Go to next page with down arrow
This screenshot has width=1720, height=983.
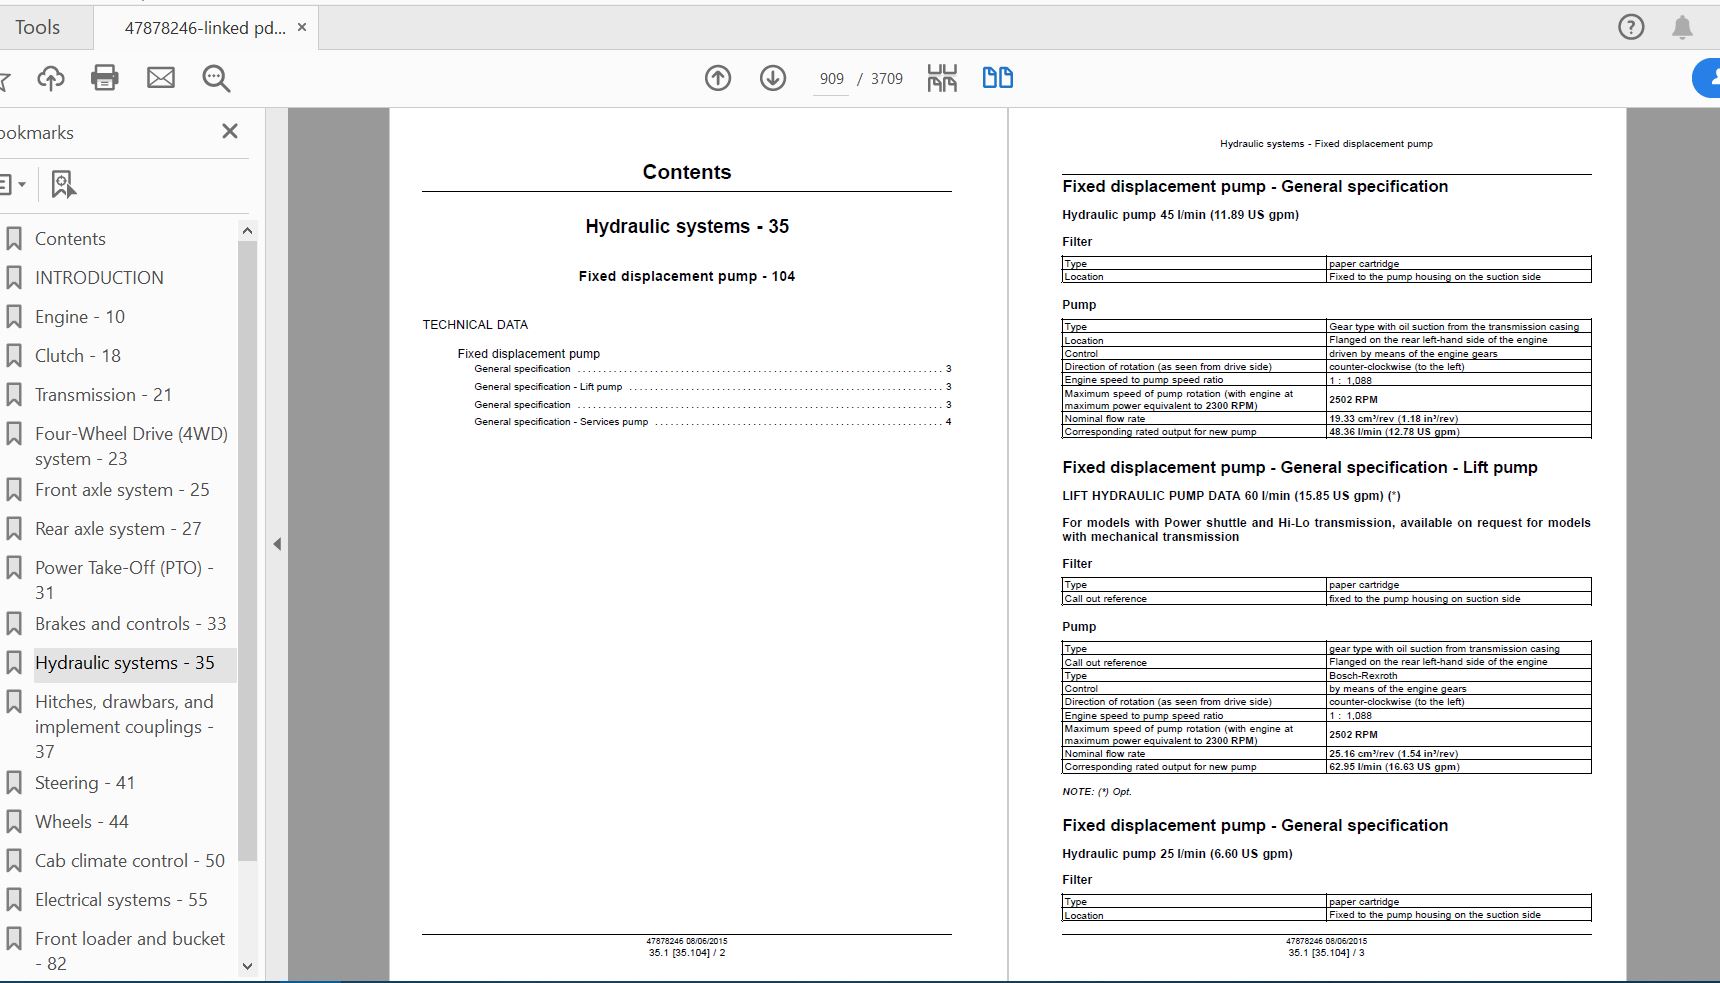click(773, 78)
